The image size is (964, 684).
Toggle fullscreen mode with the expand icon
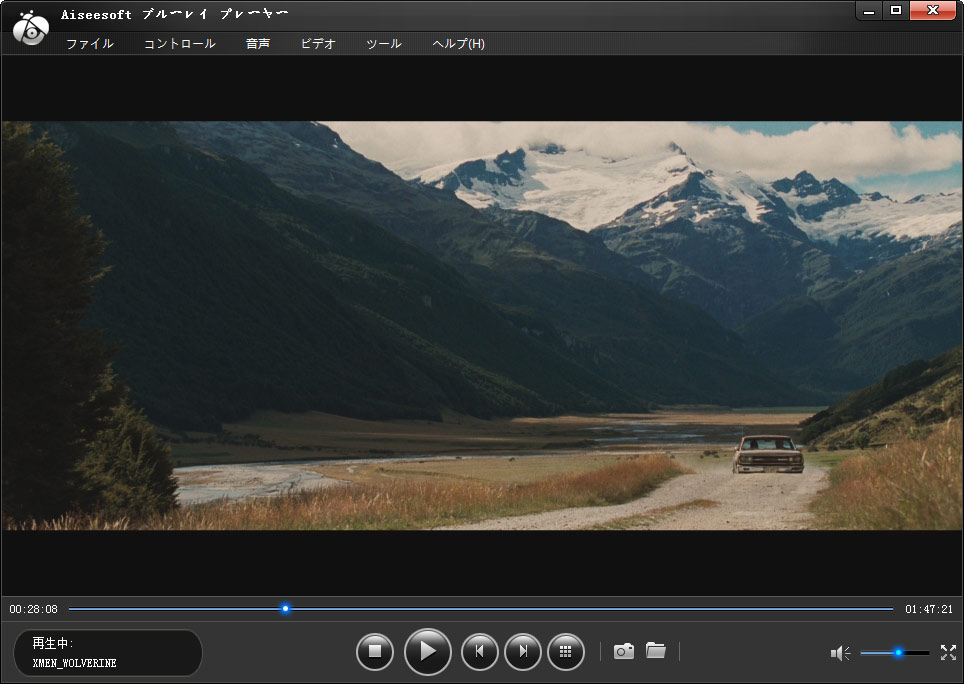click(948, 652)
